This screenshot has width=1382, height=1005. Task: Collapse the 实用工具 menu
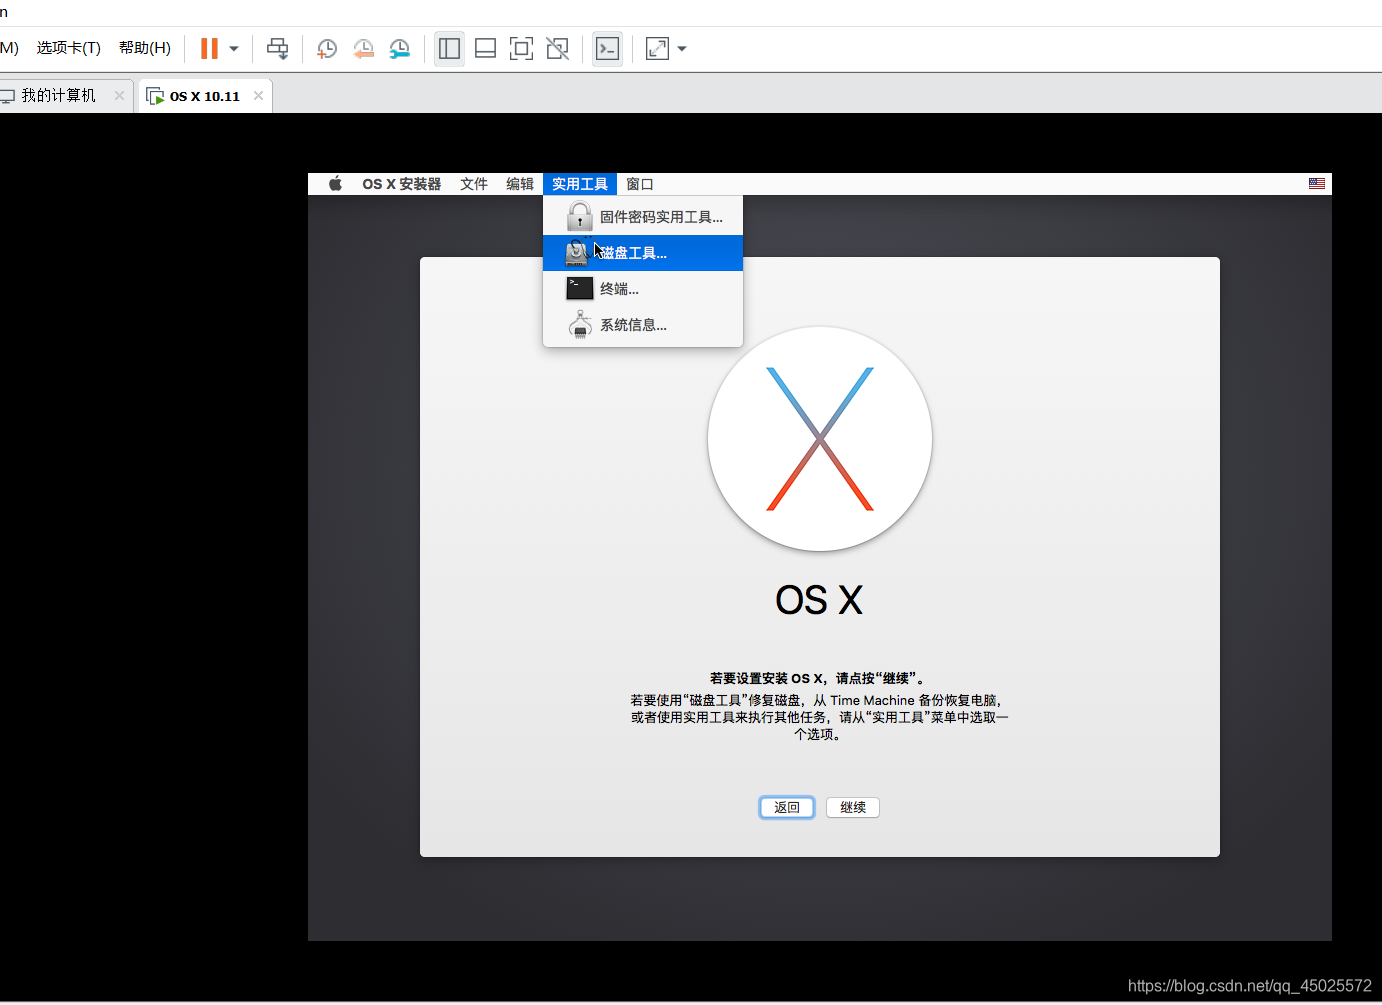580,184
